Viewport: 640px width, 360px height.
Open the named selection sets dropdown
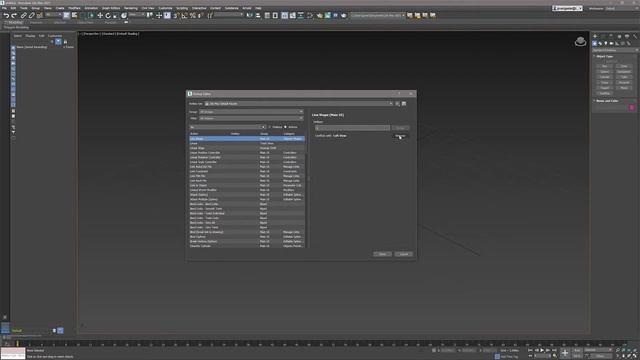pyautogui.click(x=229, y=15)
